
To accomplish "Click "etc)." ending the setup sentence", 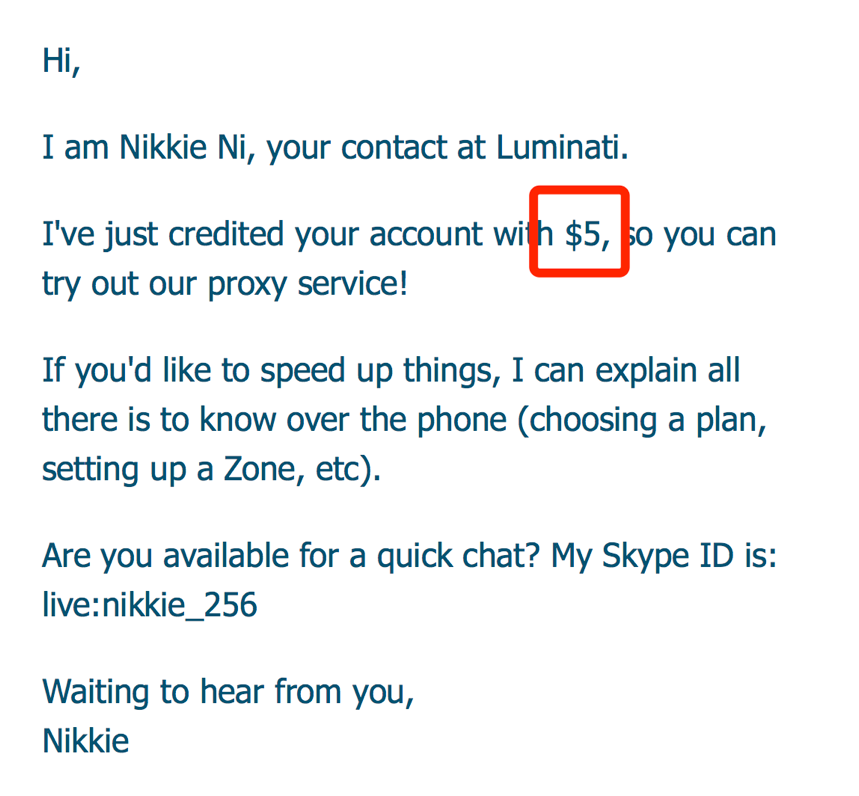I will 348,470.
